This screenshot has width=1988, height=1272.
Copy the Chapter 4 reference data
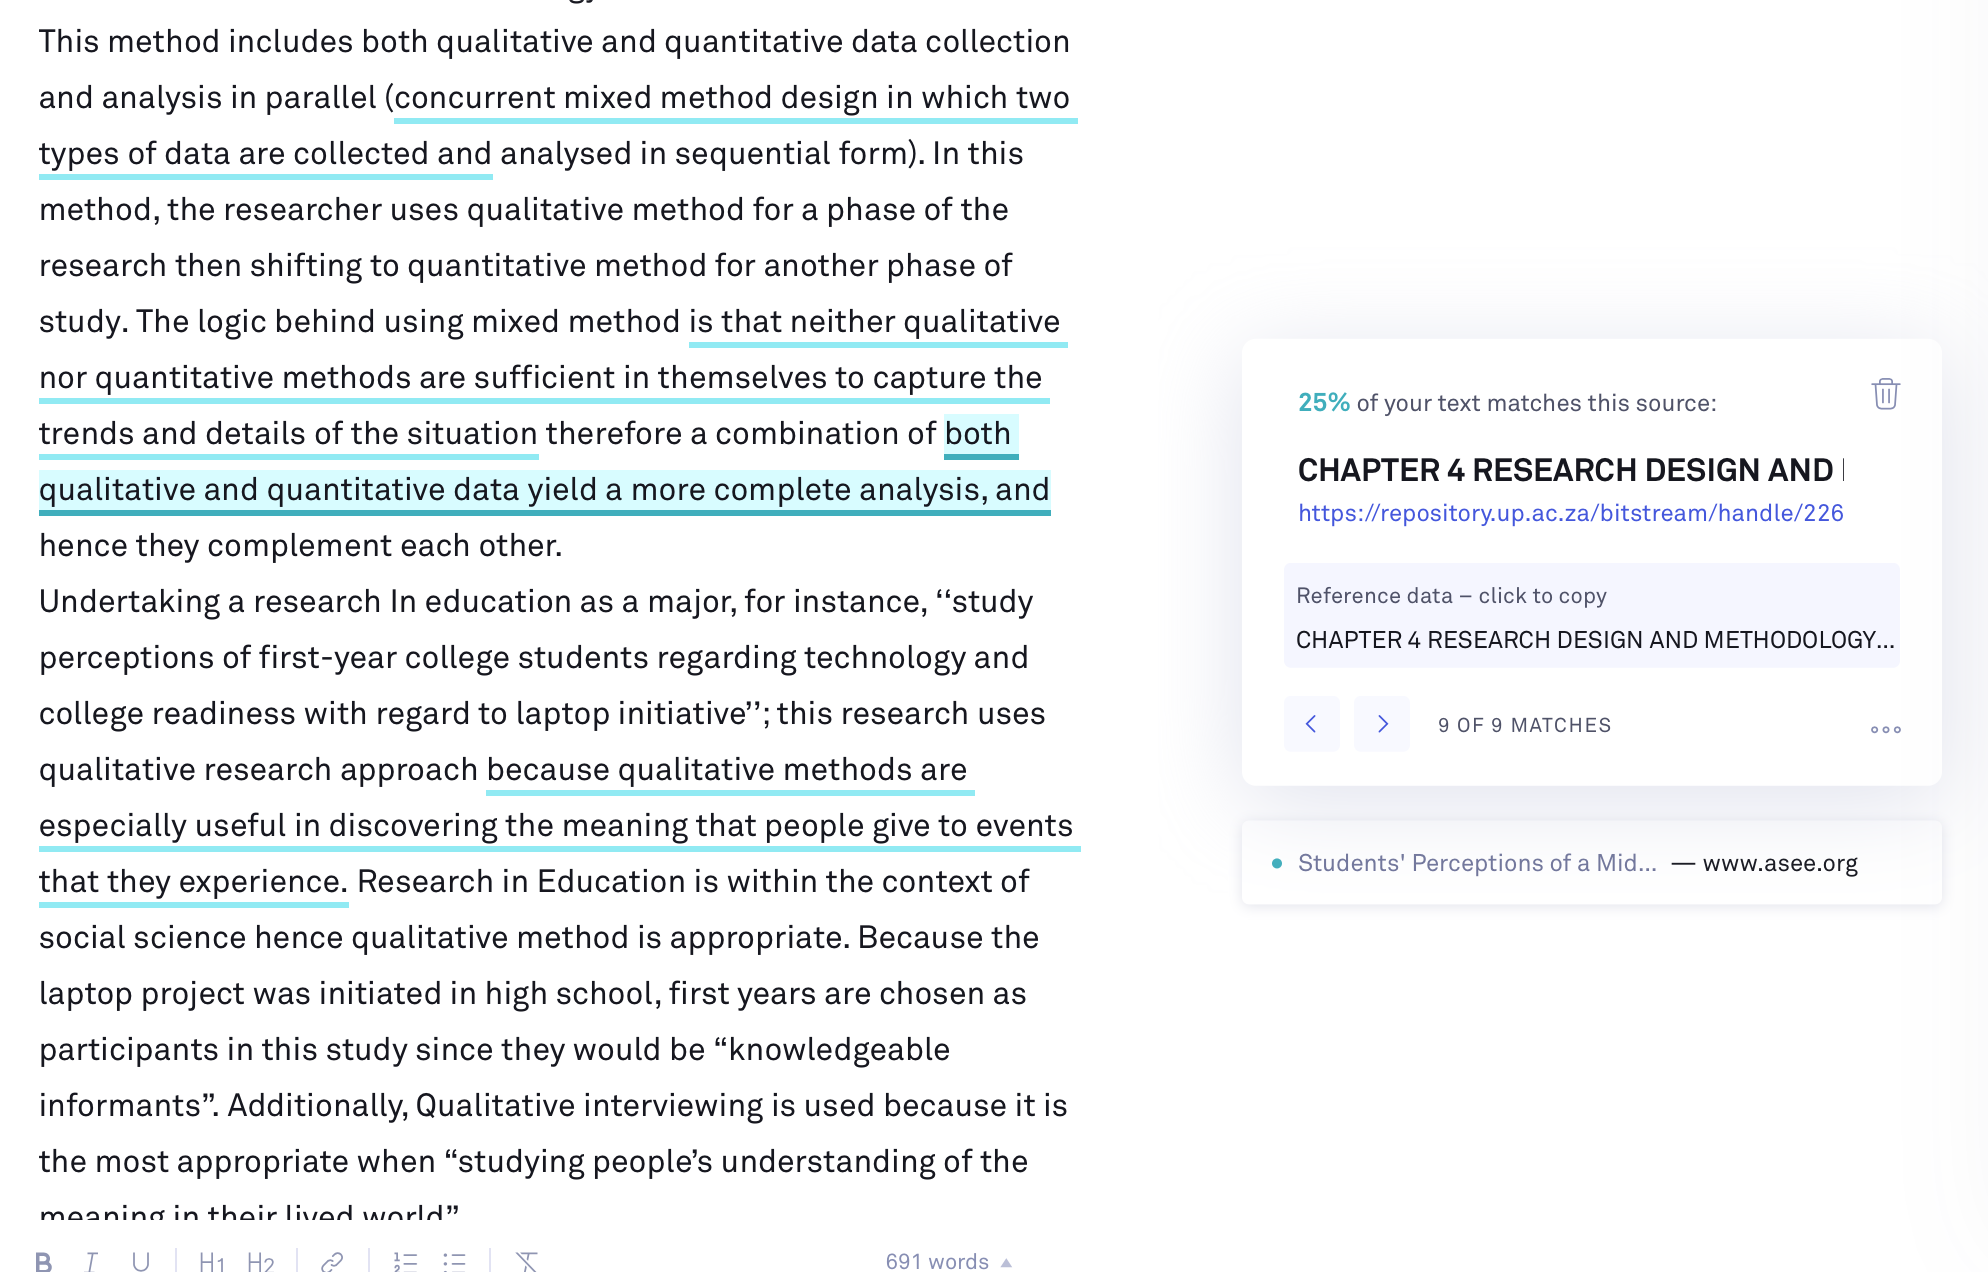tap(1592, 616)
